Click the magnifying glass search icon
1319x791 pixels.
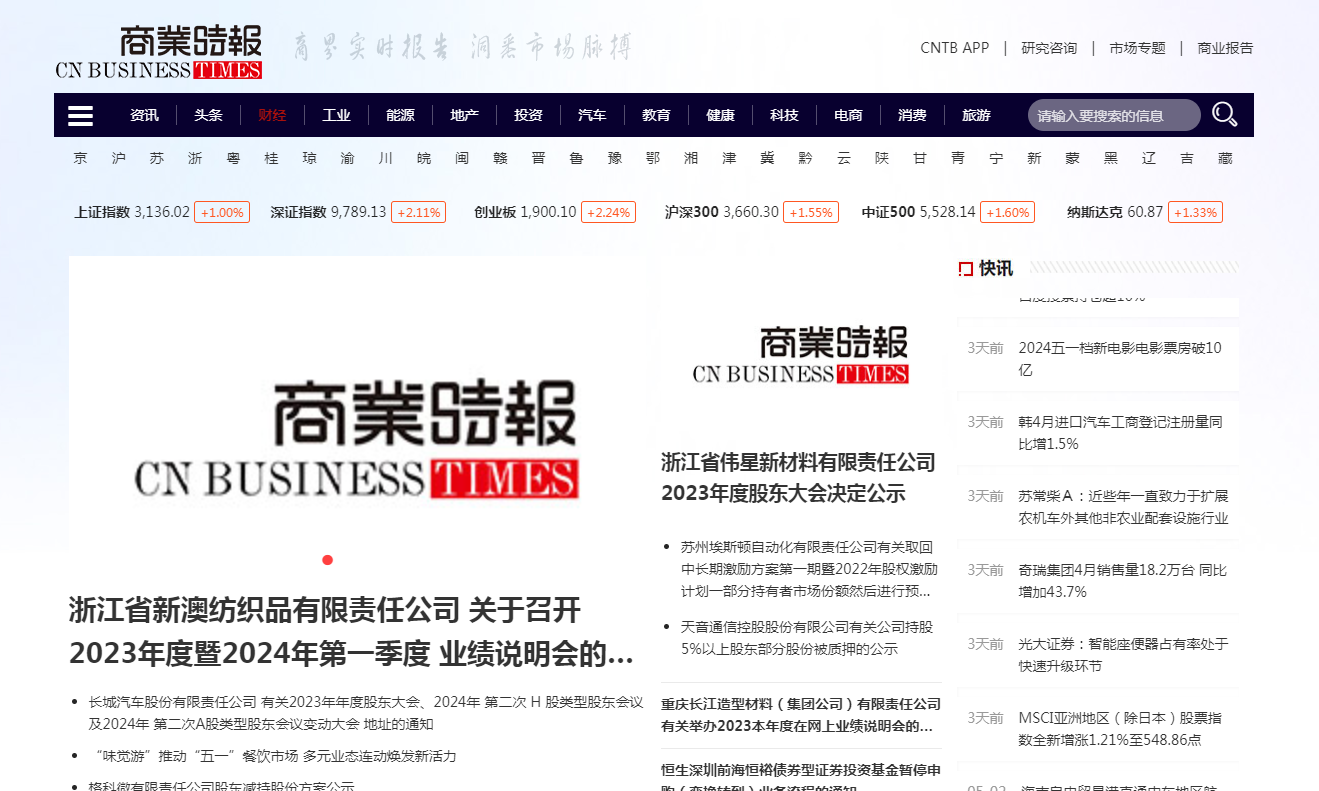[1224, 115]
